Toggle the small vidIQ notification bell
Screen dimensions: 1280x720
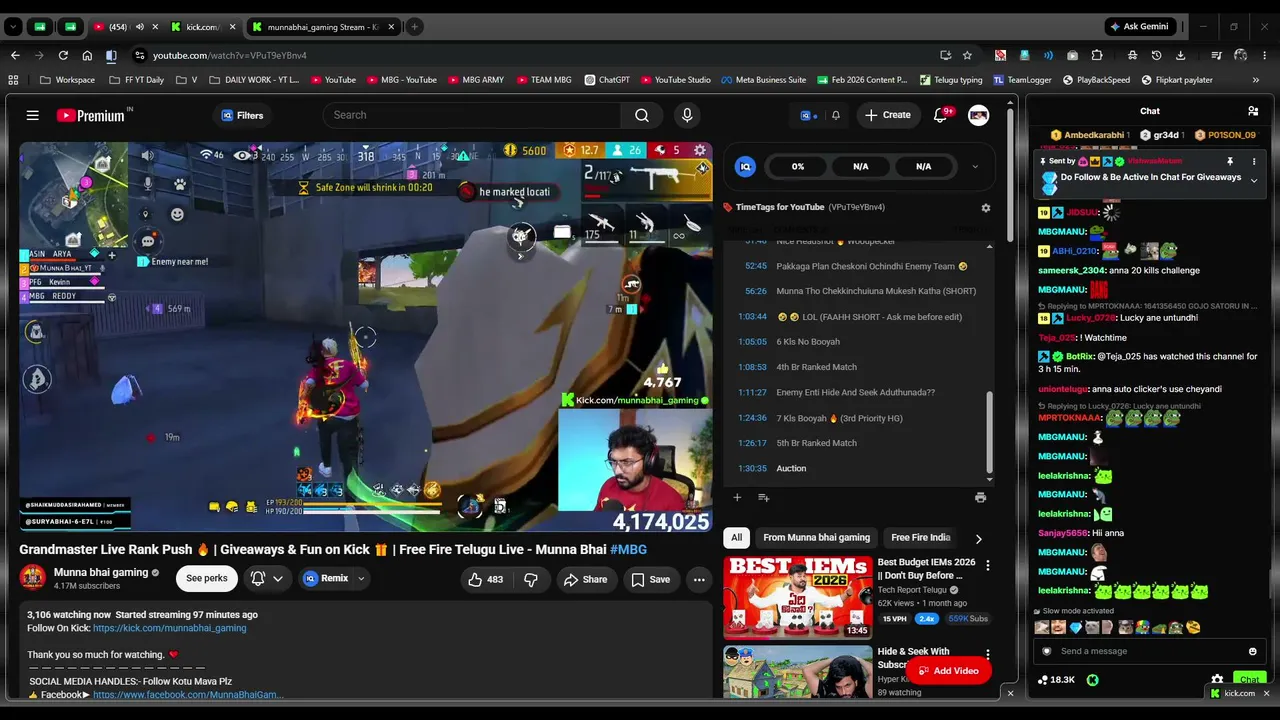point(836,115)
